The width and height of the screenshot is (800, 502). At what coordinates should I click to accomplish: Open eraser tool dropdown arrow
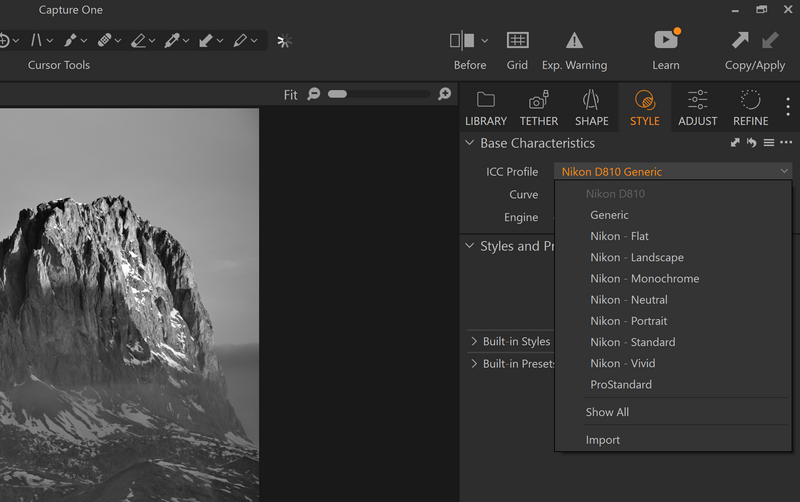click(152, 41)
